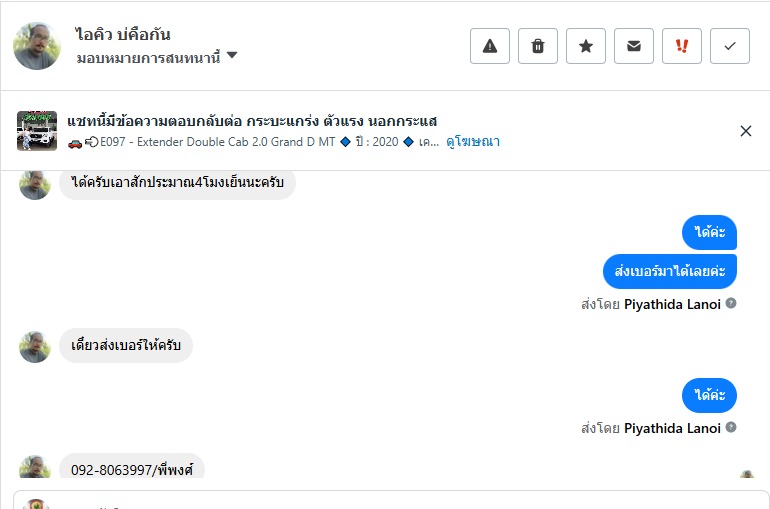Click the warning triangle report icon
Screen dimensions: 770x509
pos(490,46)
